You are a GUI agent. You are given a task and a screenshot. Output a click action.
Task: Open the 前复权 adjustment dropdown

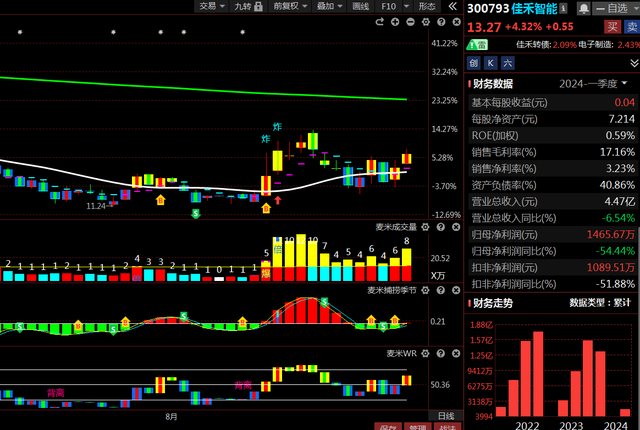290,6
